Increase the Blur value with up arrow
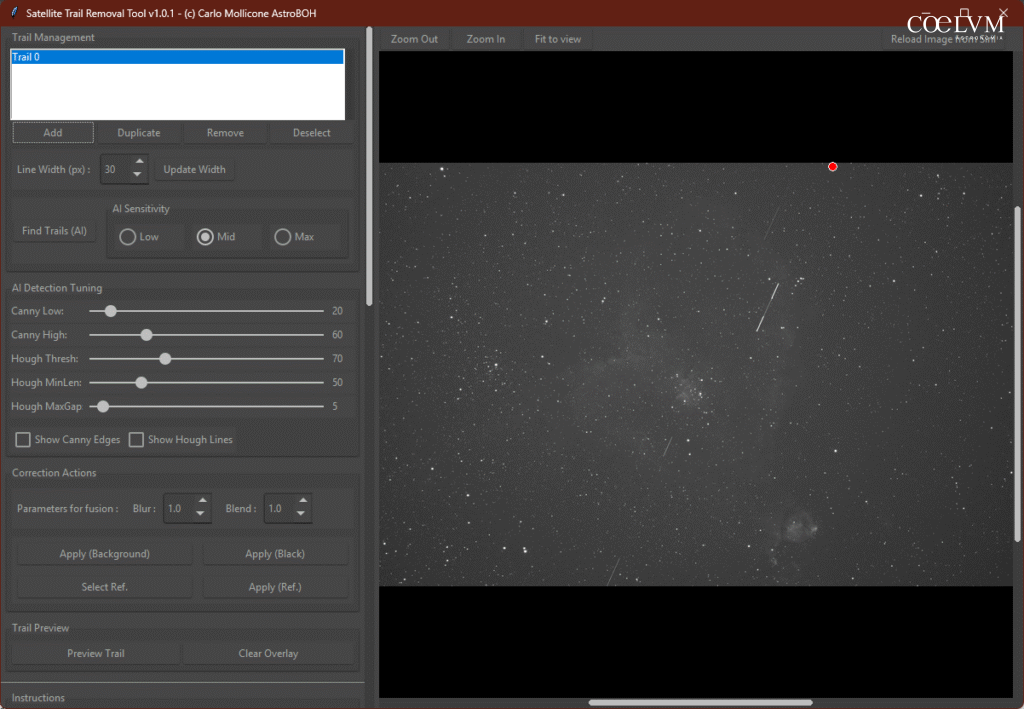The width and height of the screenshot is (1024, 709). coord(202,502)
